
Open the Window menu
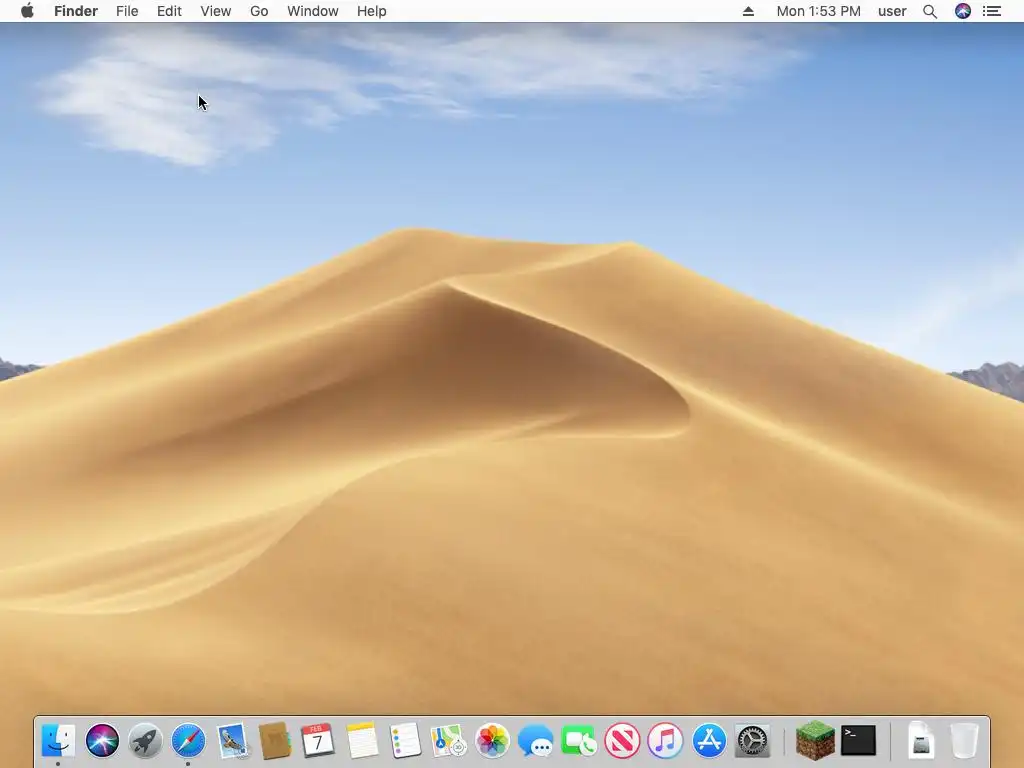pos(313,11)
